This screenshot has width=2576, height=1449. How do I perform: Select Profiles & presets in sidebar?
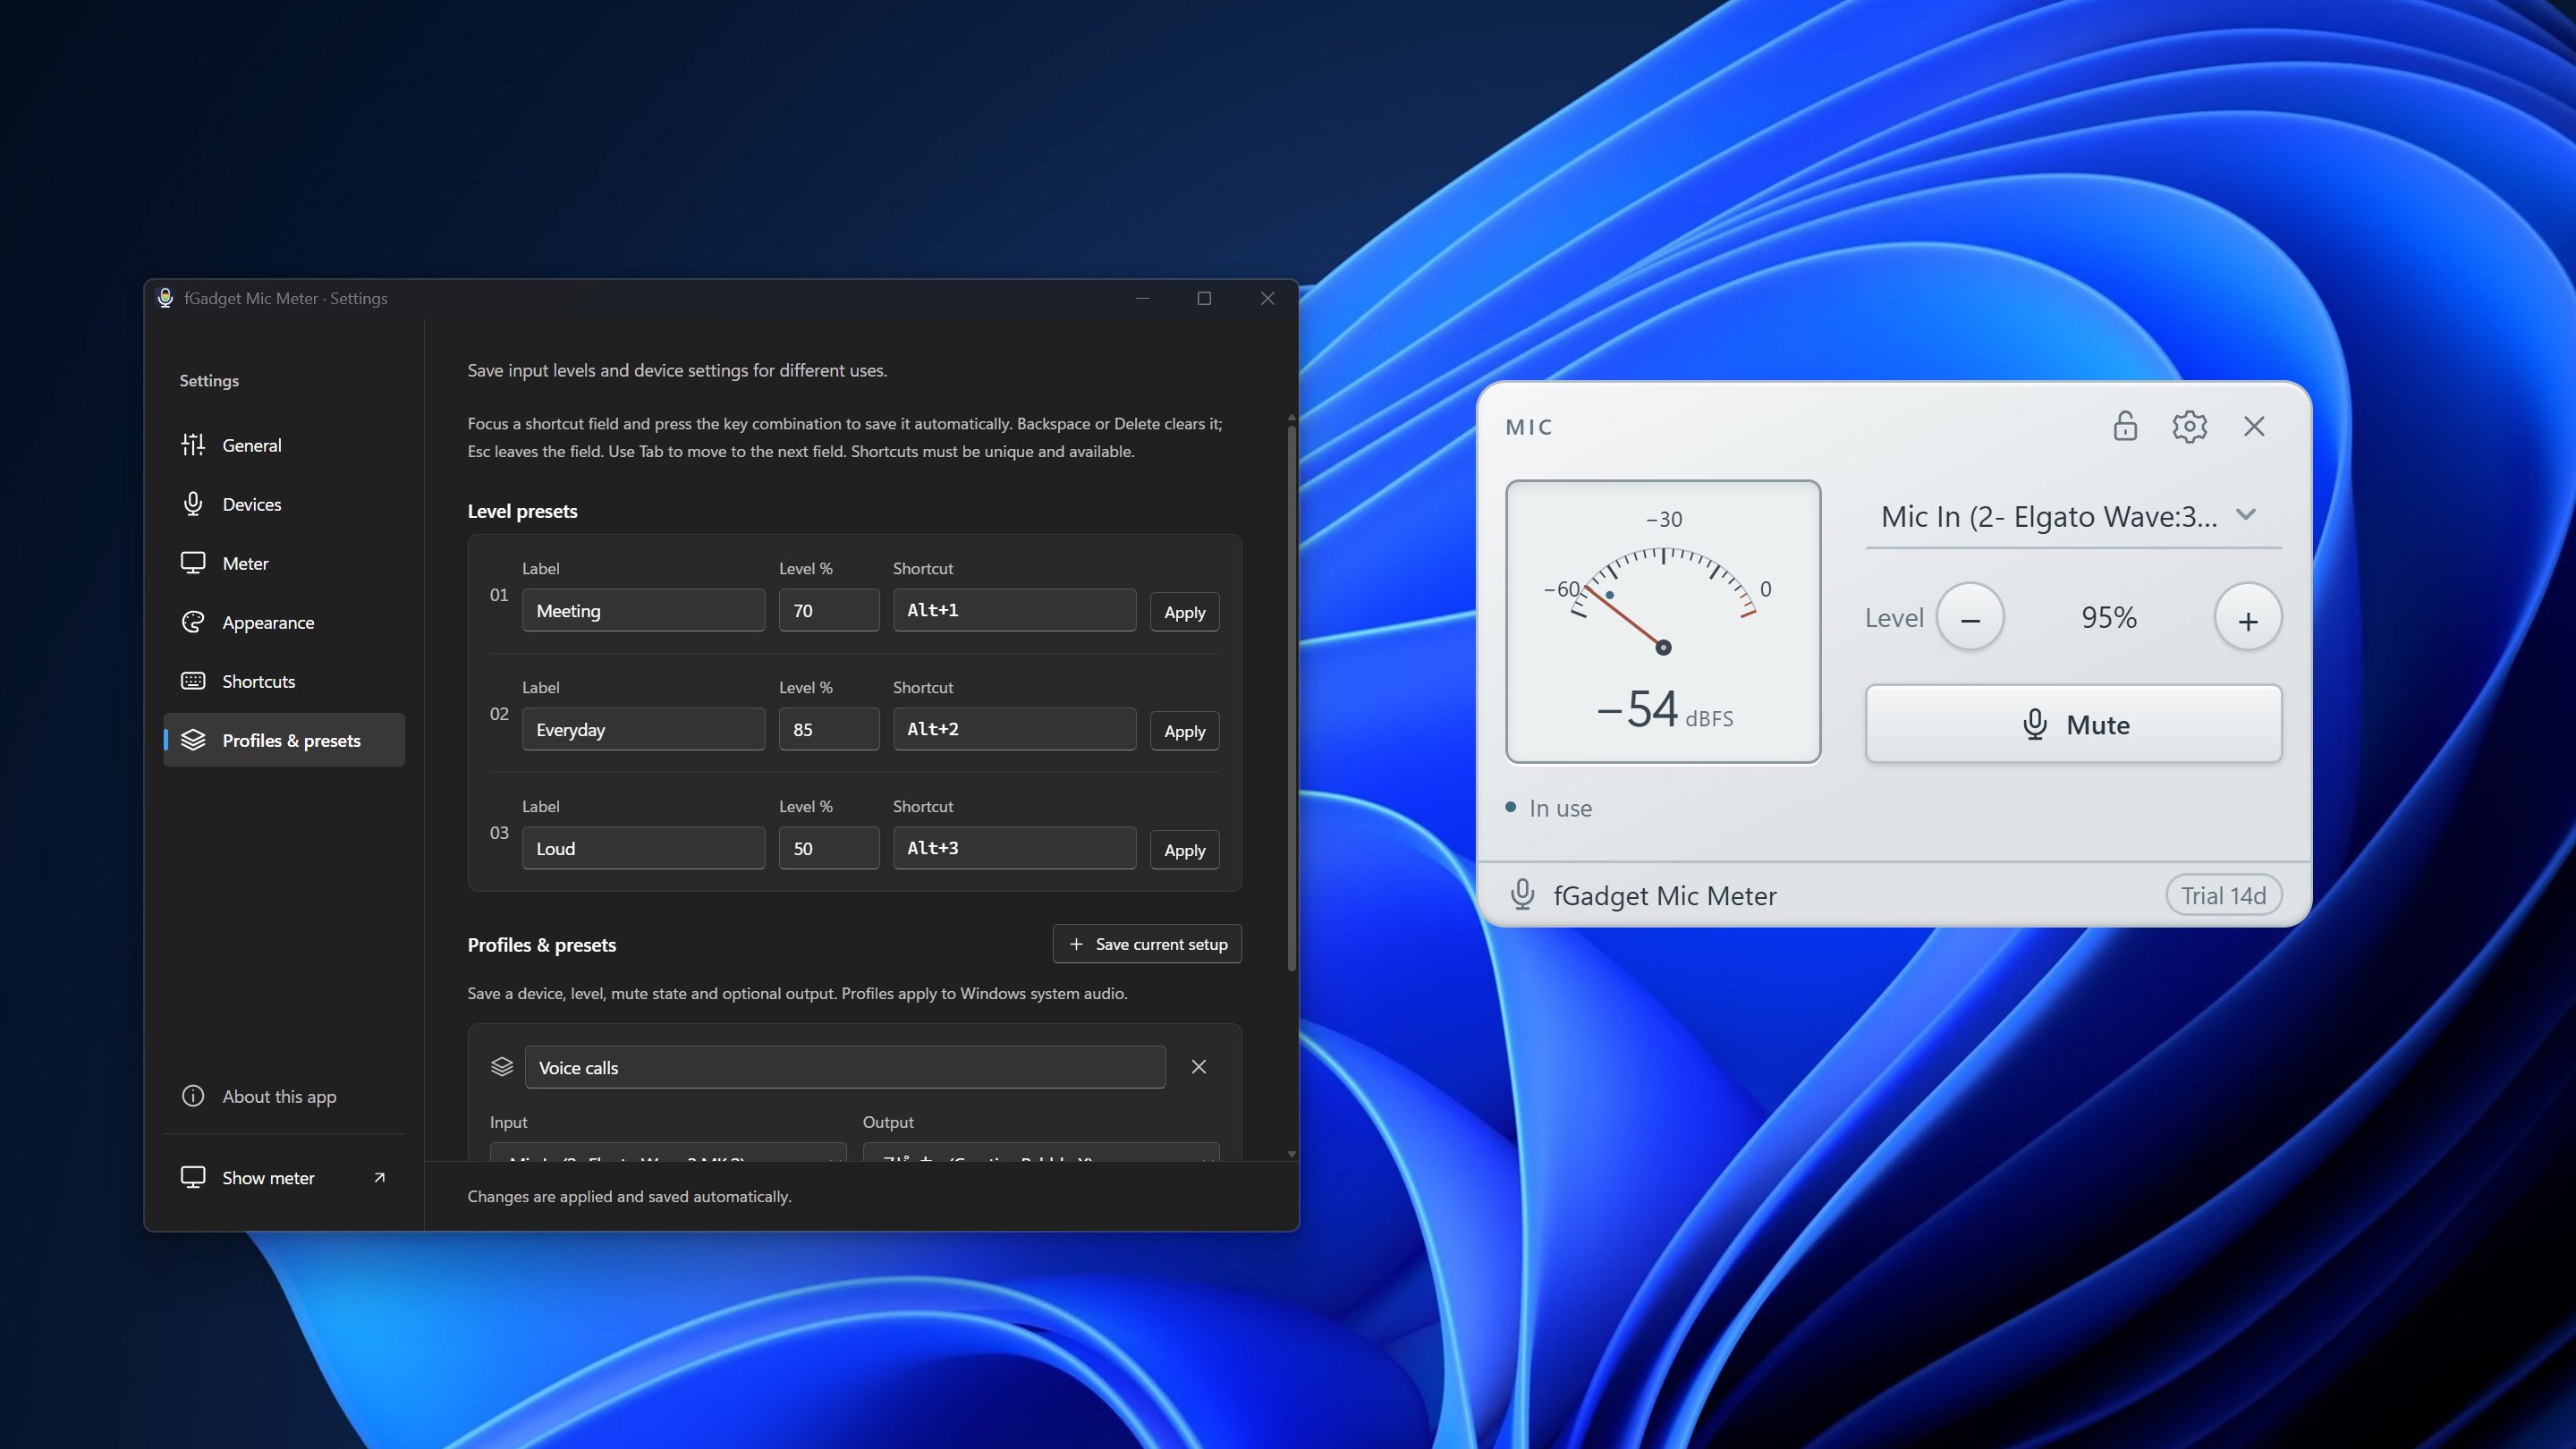click(284, 740)
